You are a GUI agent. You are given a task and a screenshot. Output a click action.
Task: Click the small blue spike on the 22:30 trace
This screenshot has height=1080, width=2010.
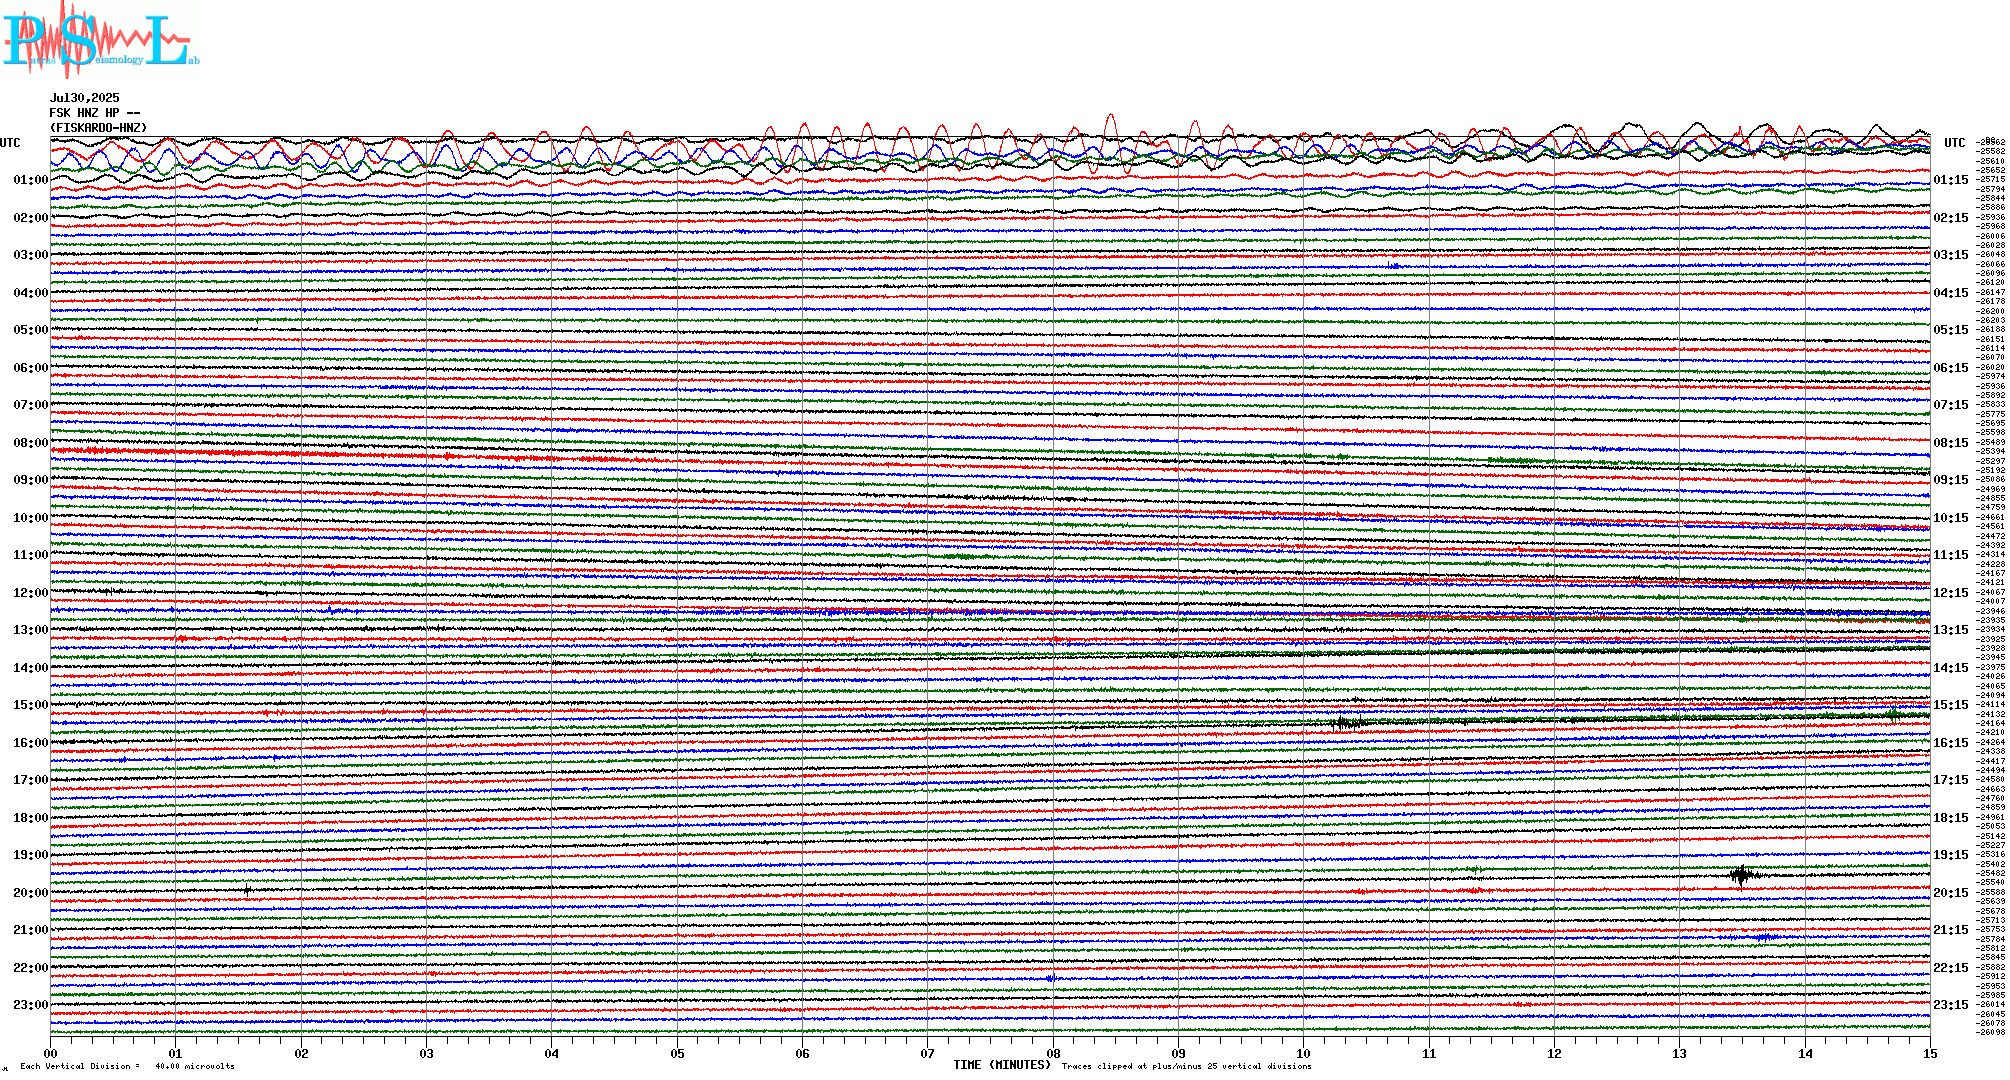1051,978
